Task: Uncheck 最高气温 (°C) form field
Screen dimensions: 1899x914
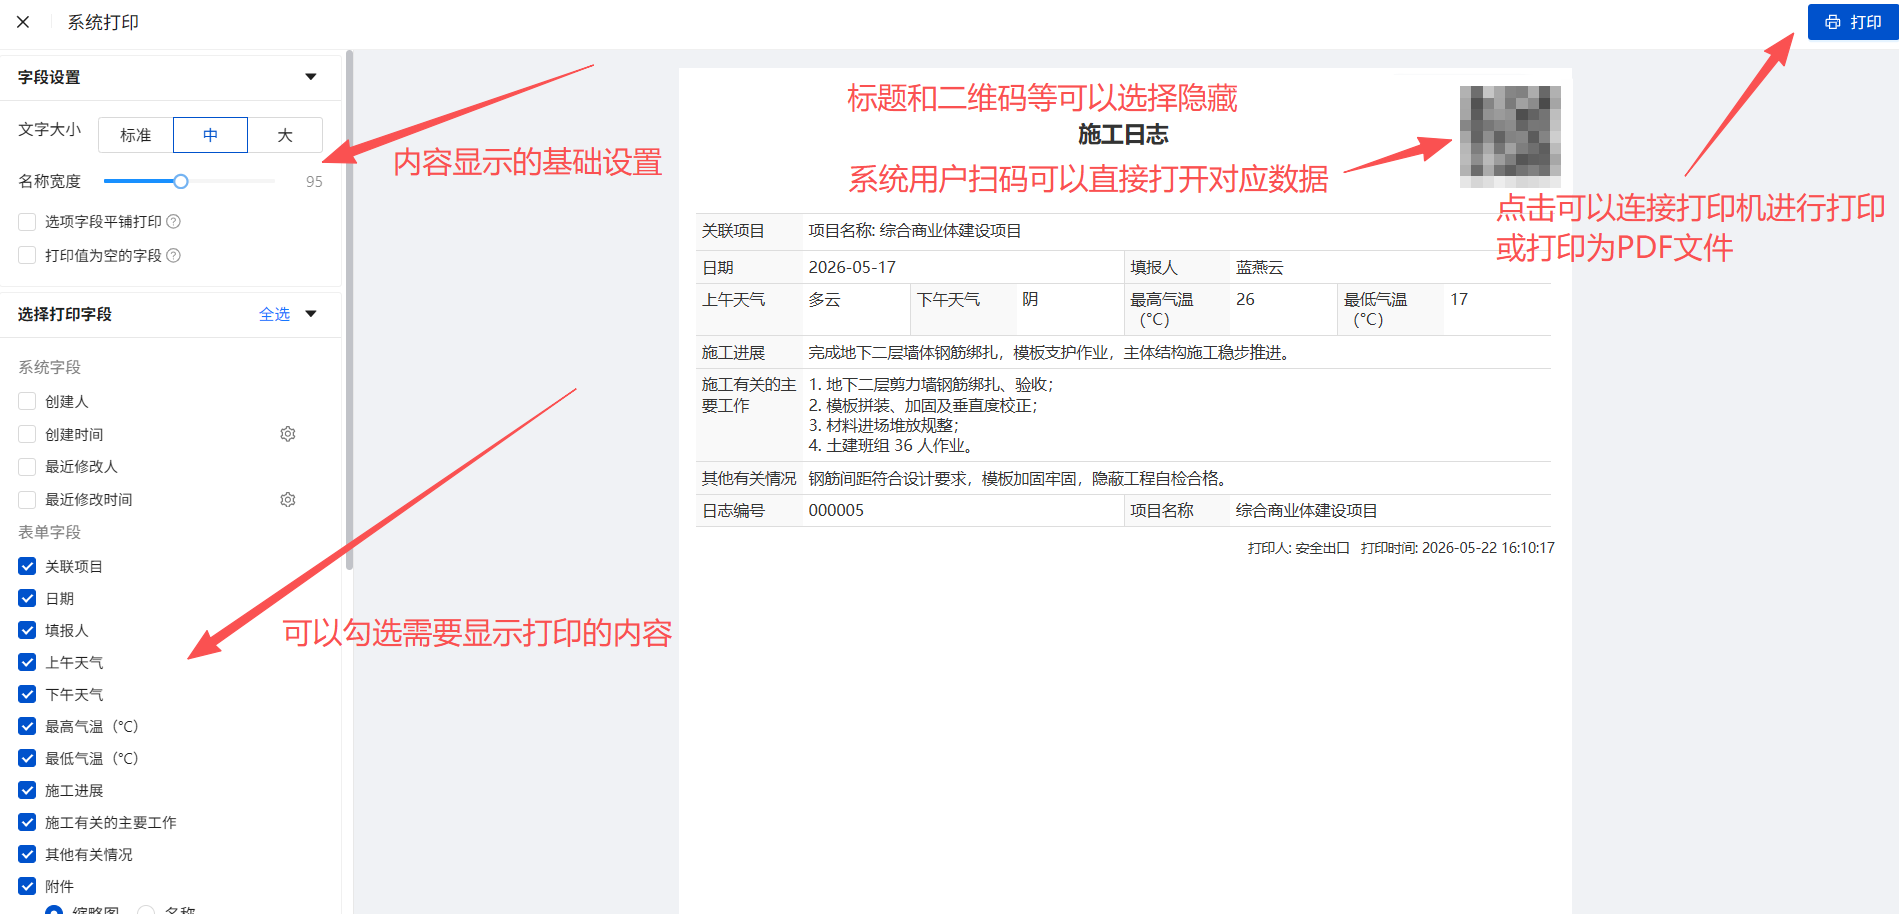Action: (27, 726)
